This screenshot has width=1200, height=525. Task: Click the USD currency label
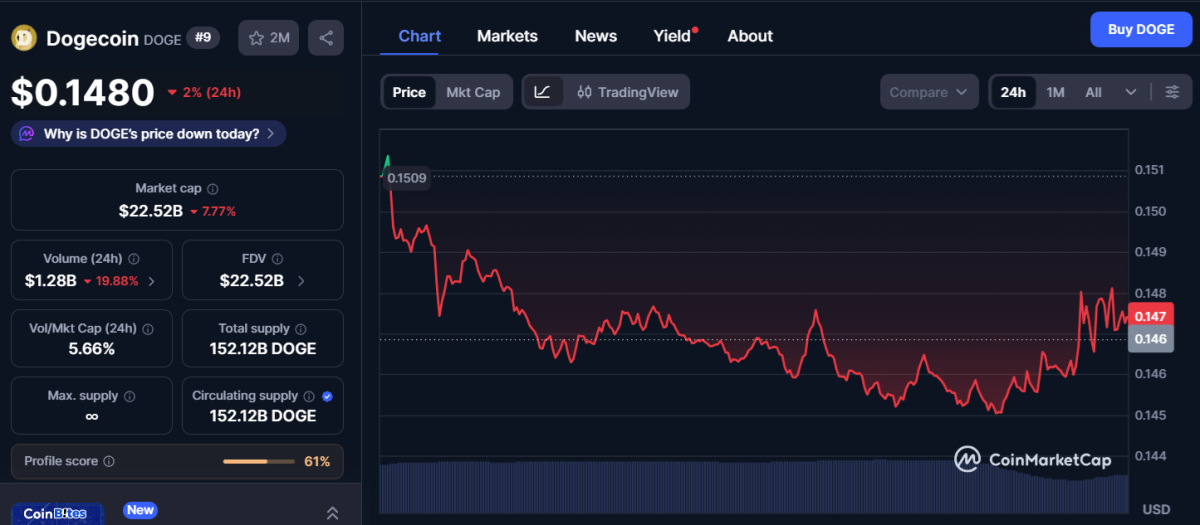tap(1156, 509)
